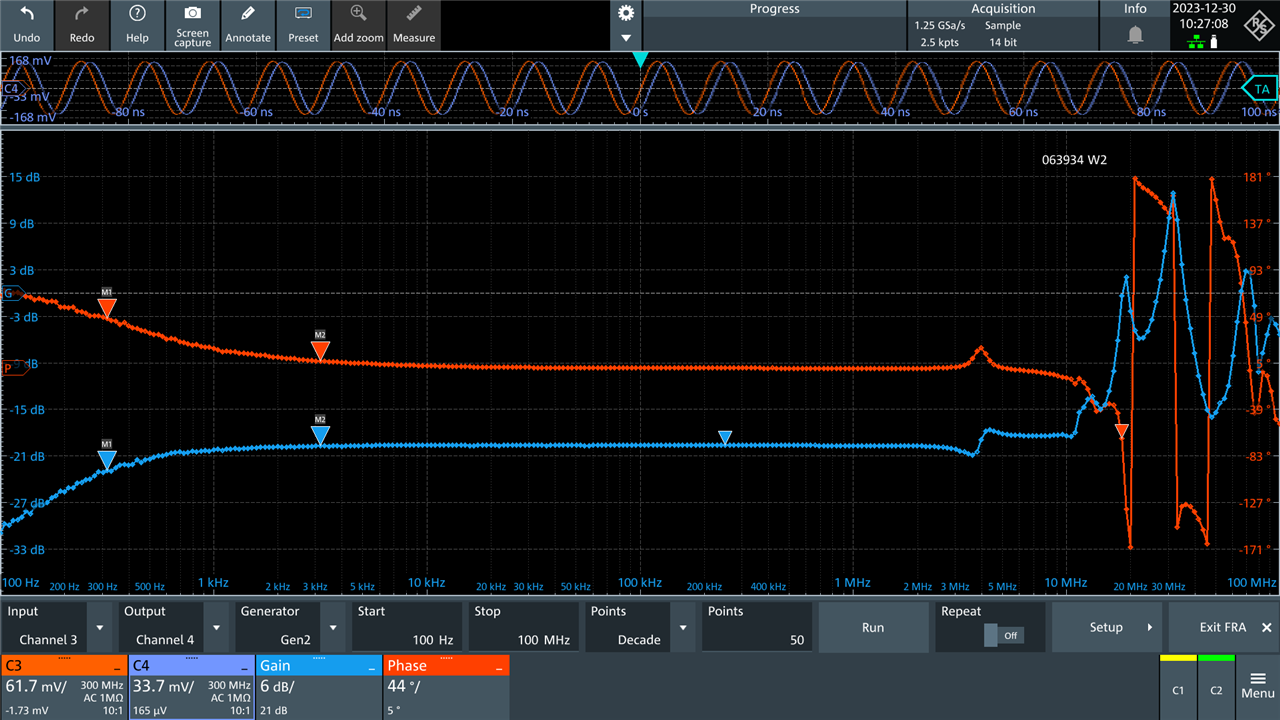Click the notification bell icon
Screen dimensions: 1280x720
tap(1135, 34)
